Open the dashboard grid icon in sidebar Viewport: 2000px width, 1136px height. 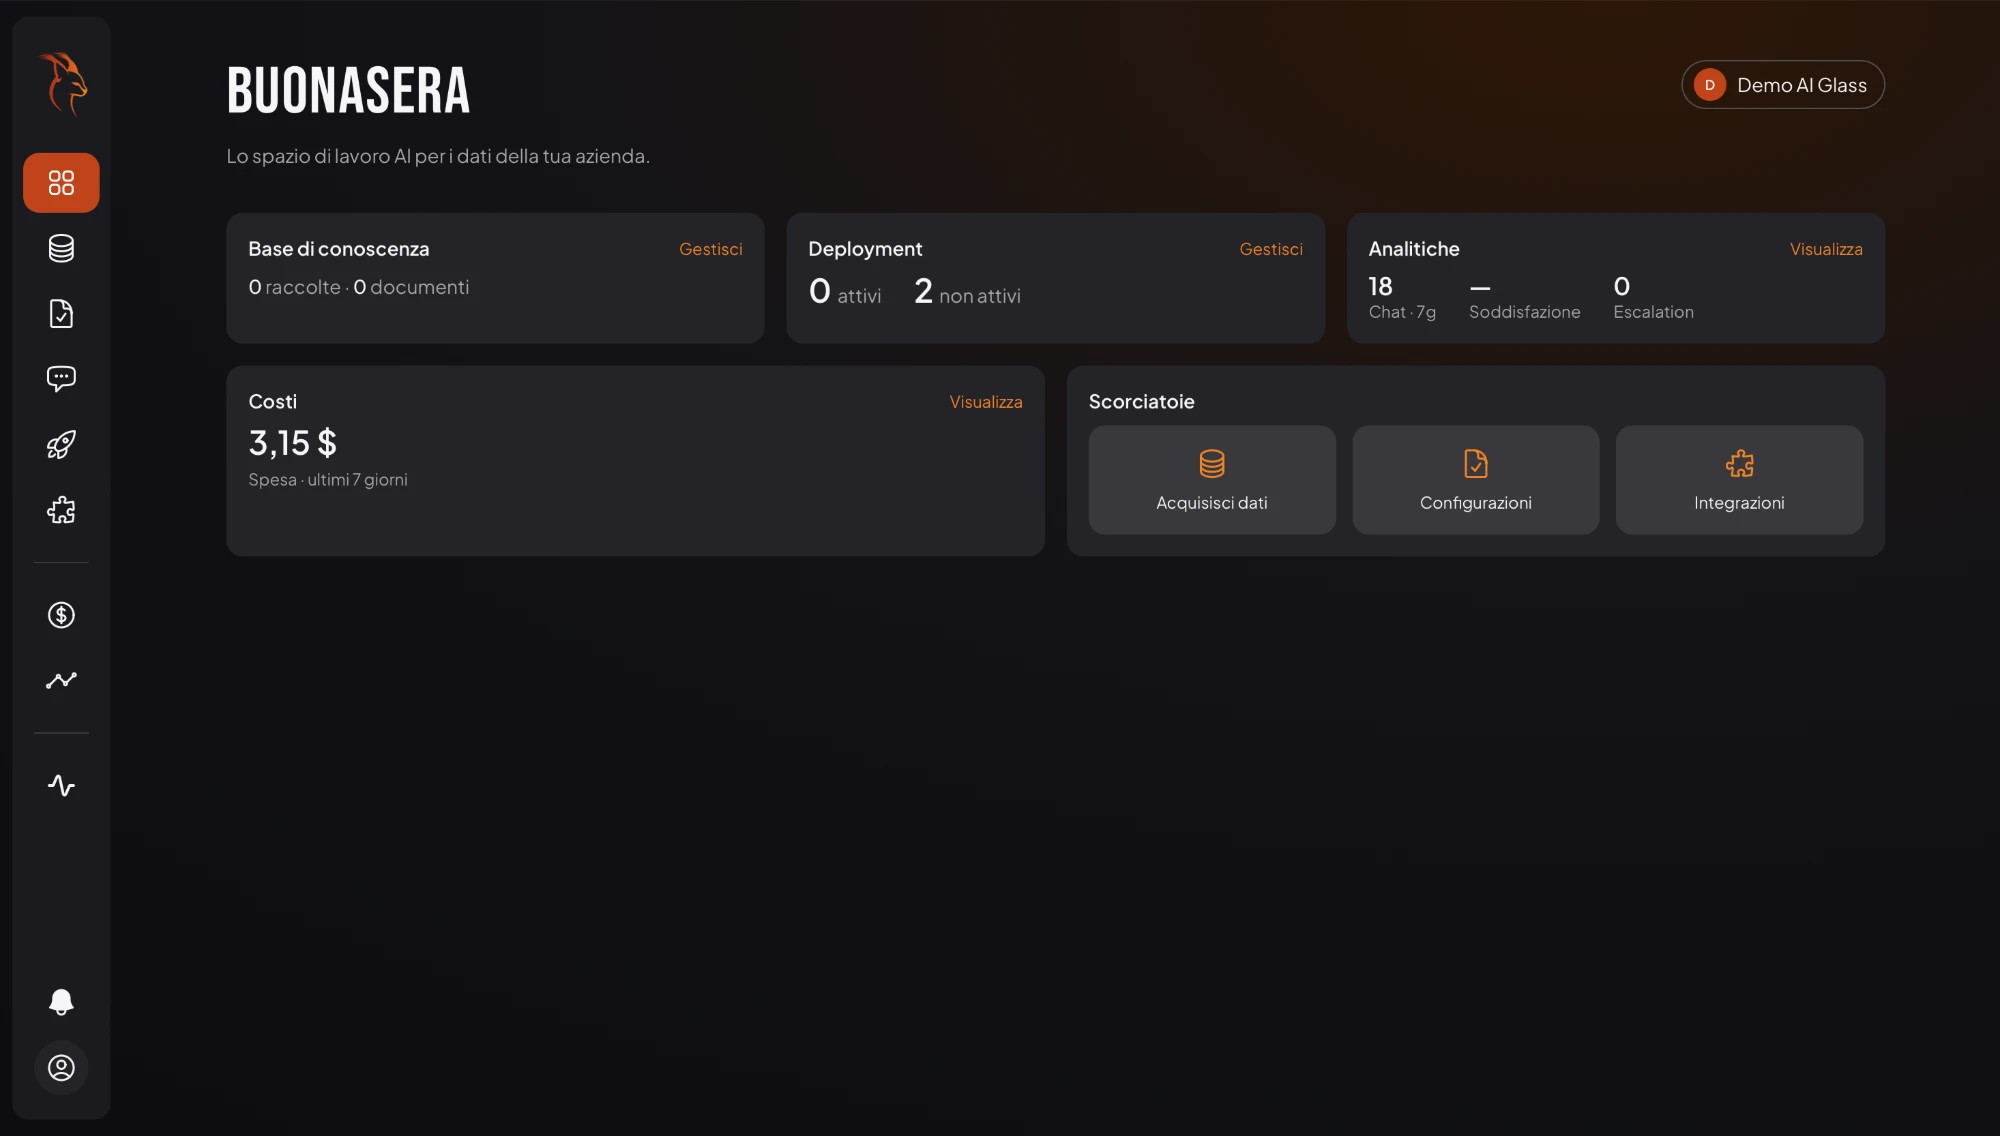click(x=61, y=182)
